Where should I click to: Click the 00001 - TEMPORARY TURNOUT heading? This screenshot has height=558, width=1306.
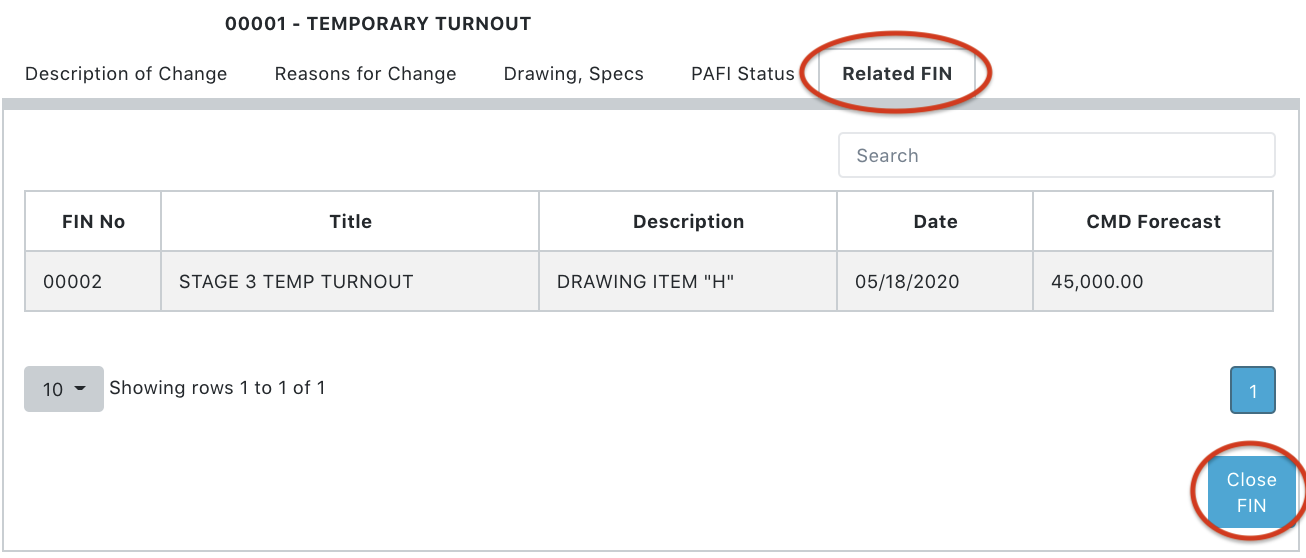(x=378, y=23)
